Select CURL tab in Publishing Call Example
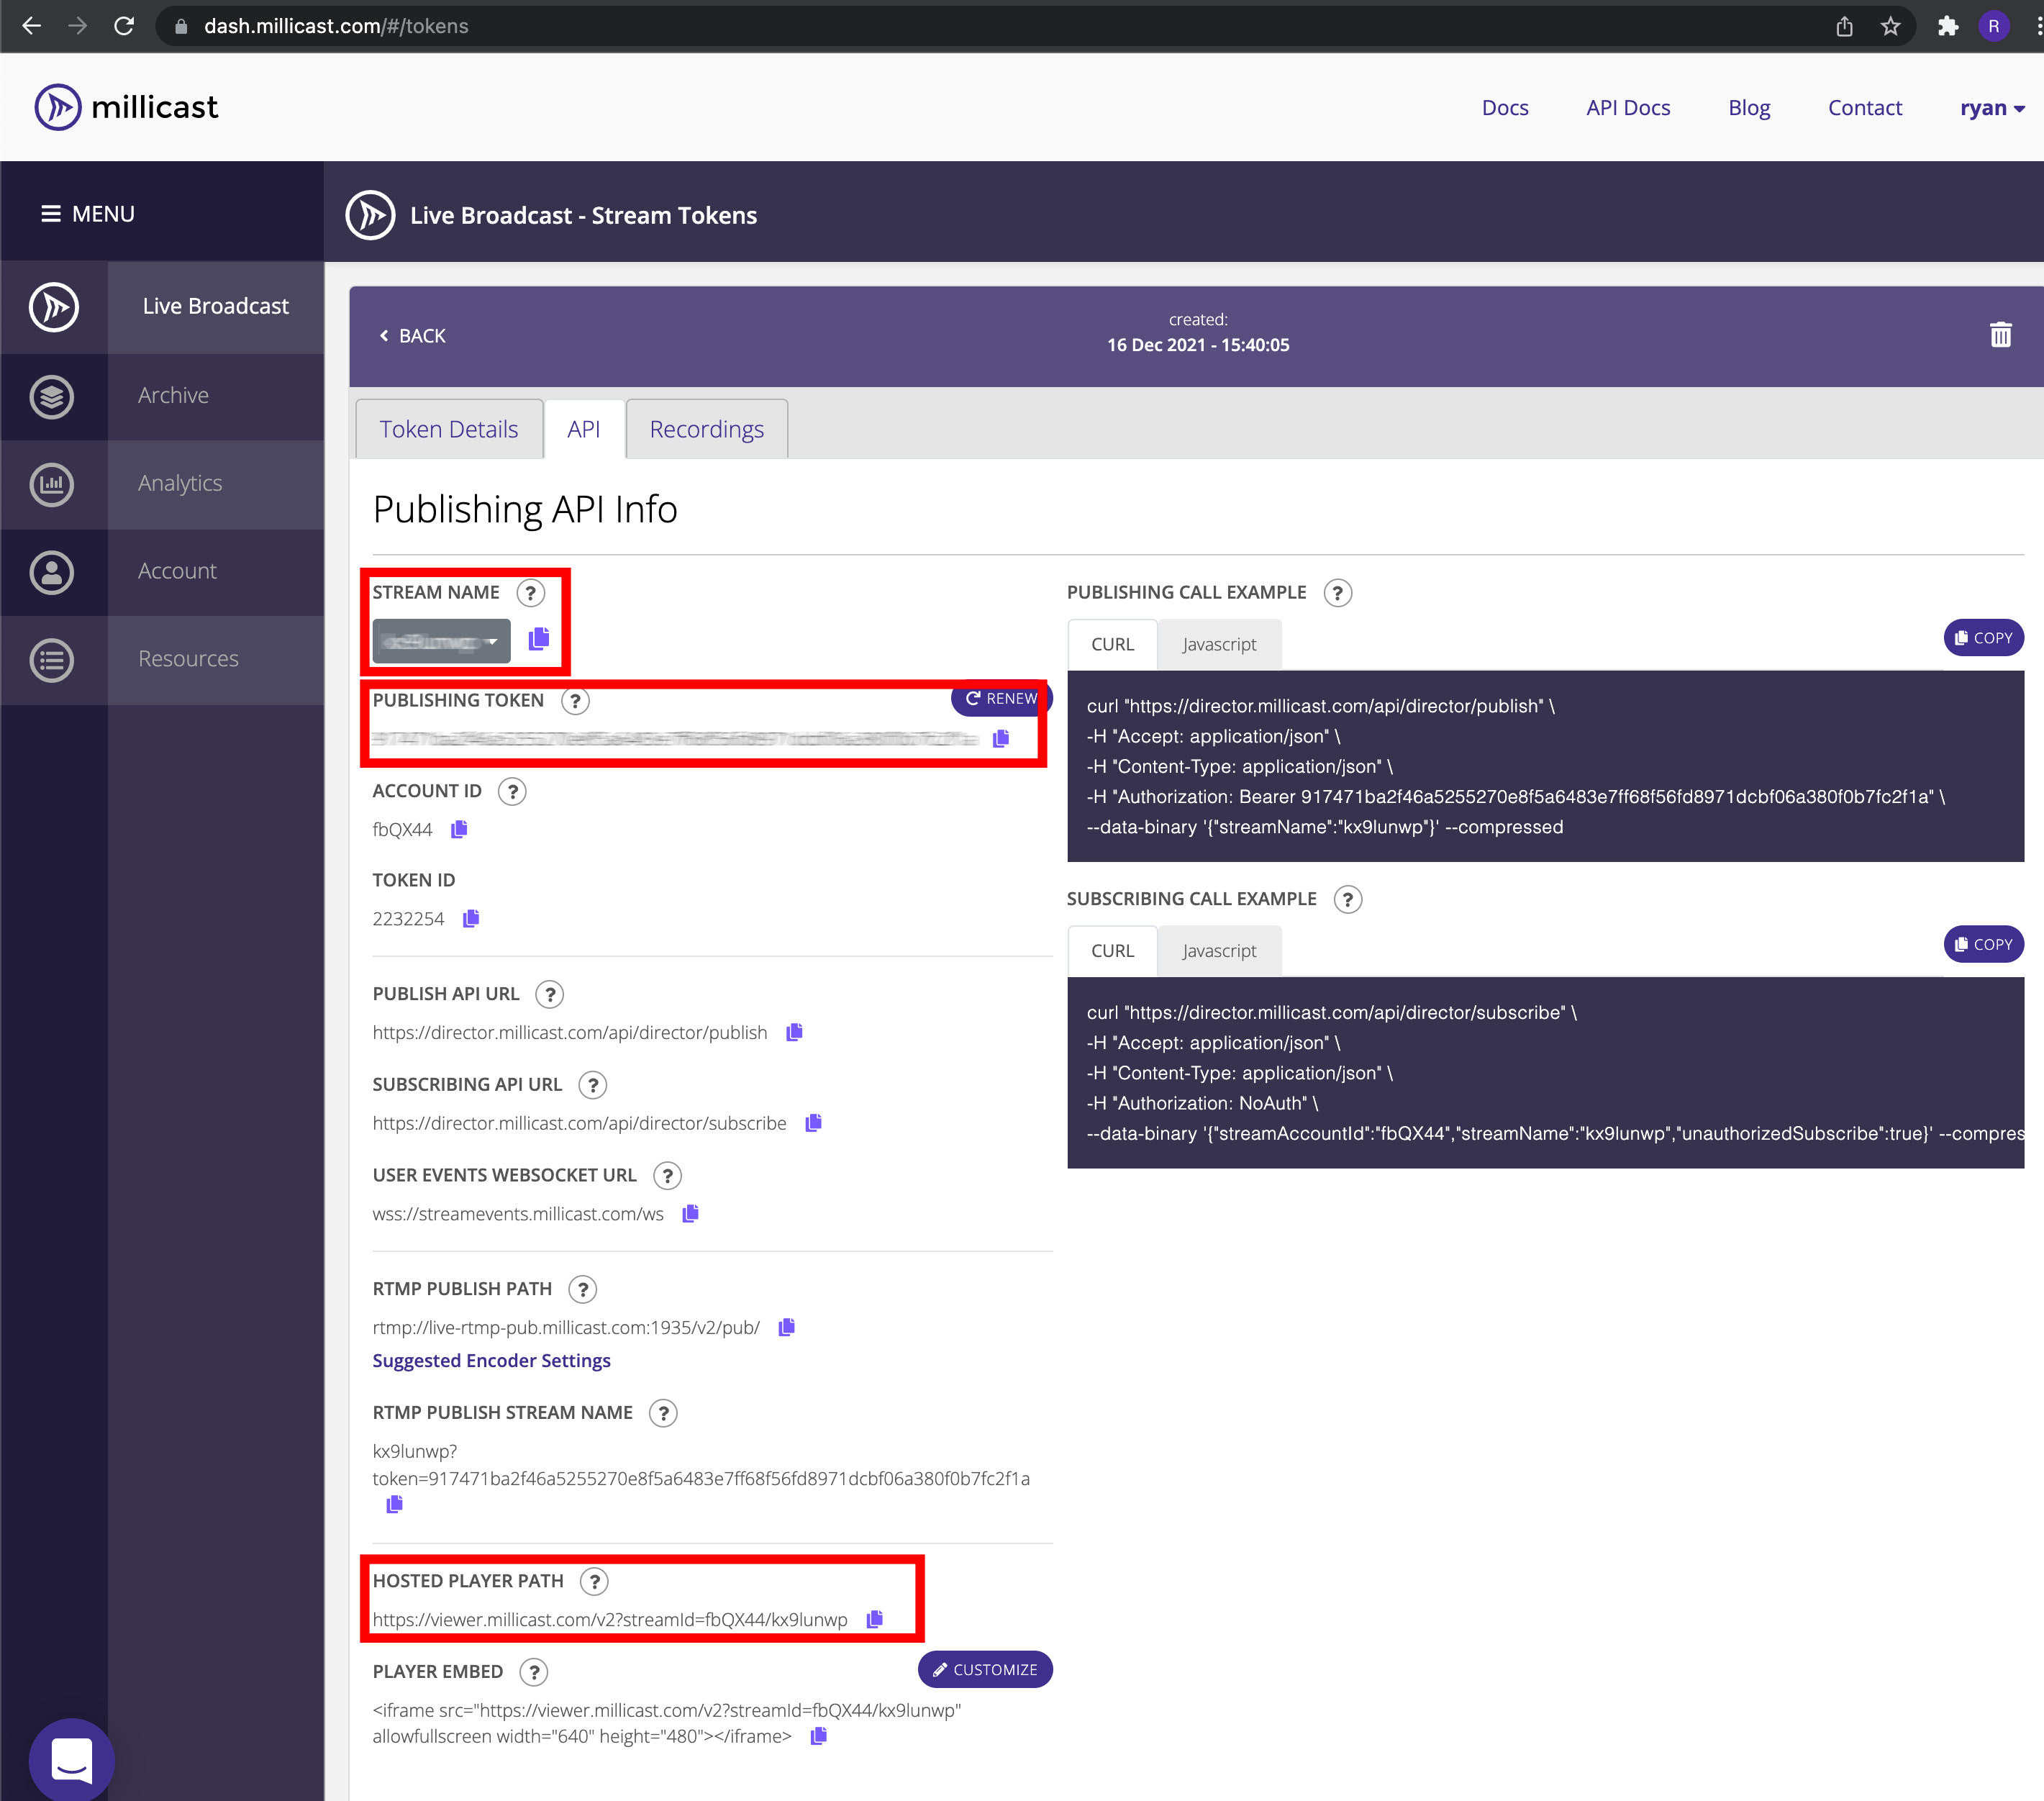This screenshot has width=2044, height=1801. pos(1113,644)
